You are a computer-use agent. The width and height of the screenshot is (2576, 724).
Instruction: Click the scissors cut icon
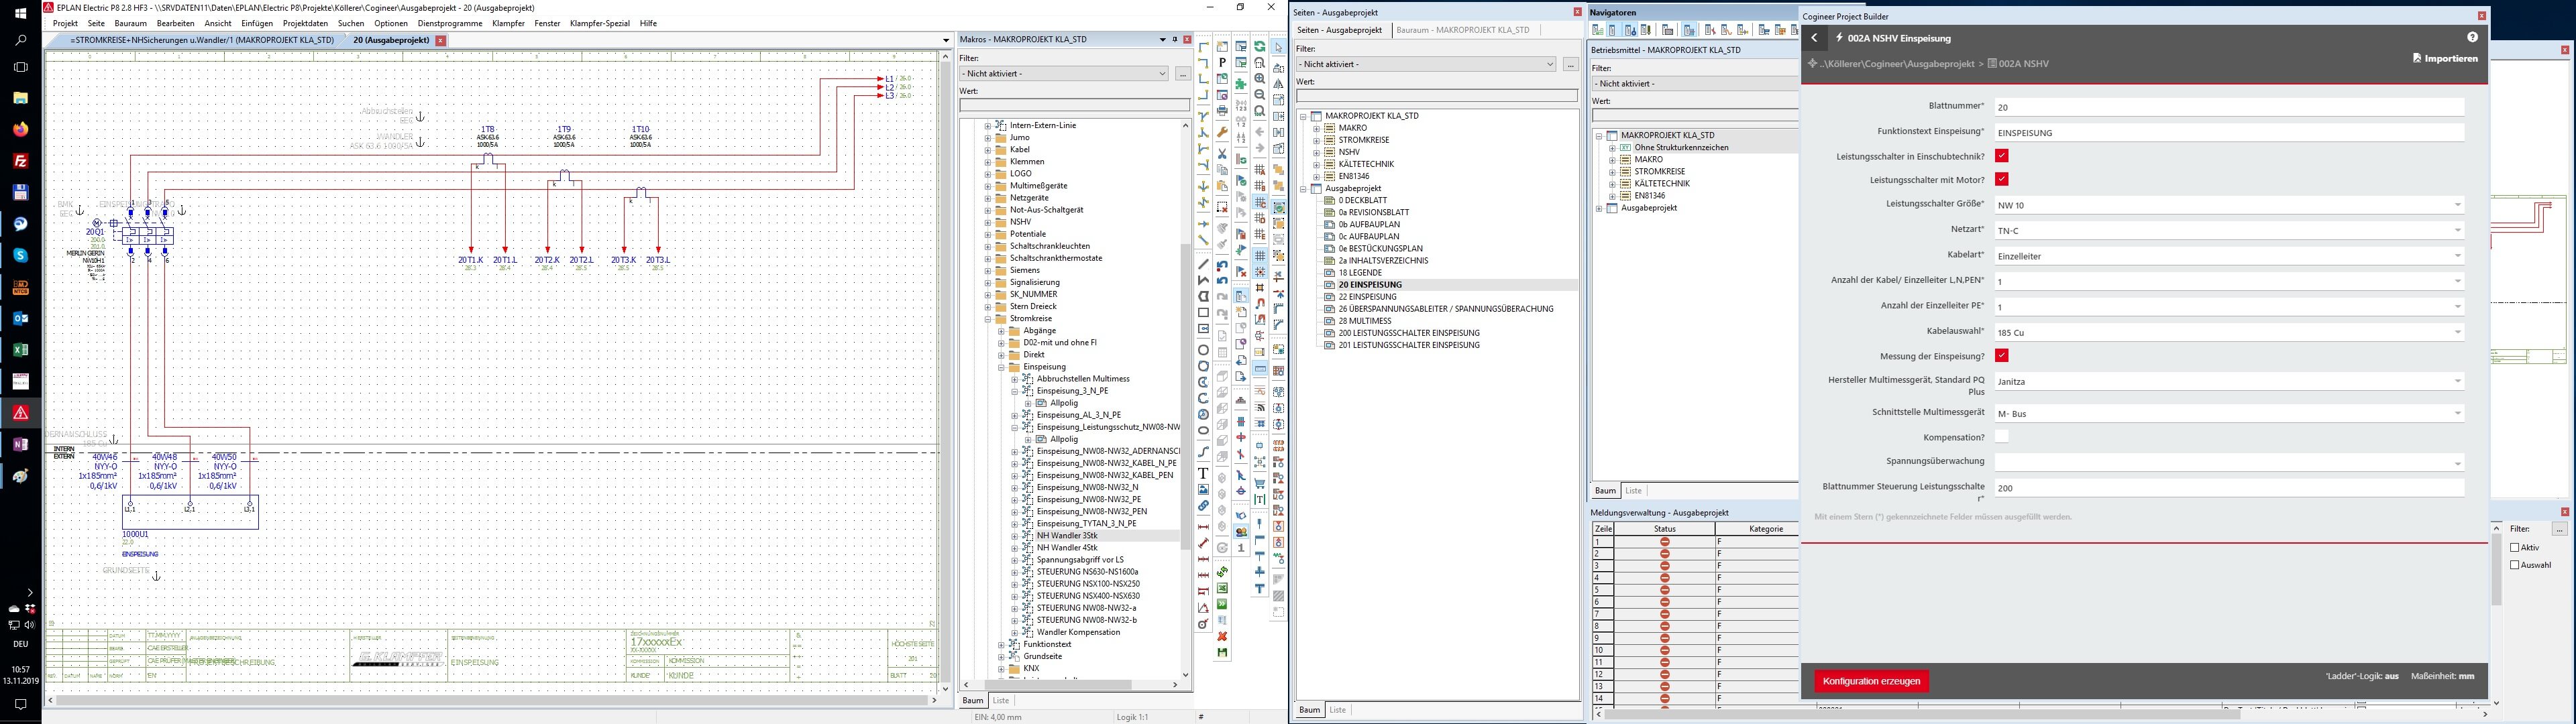tap(1222, 153)
